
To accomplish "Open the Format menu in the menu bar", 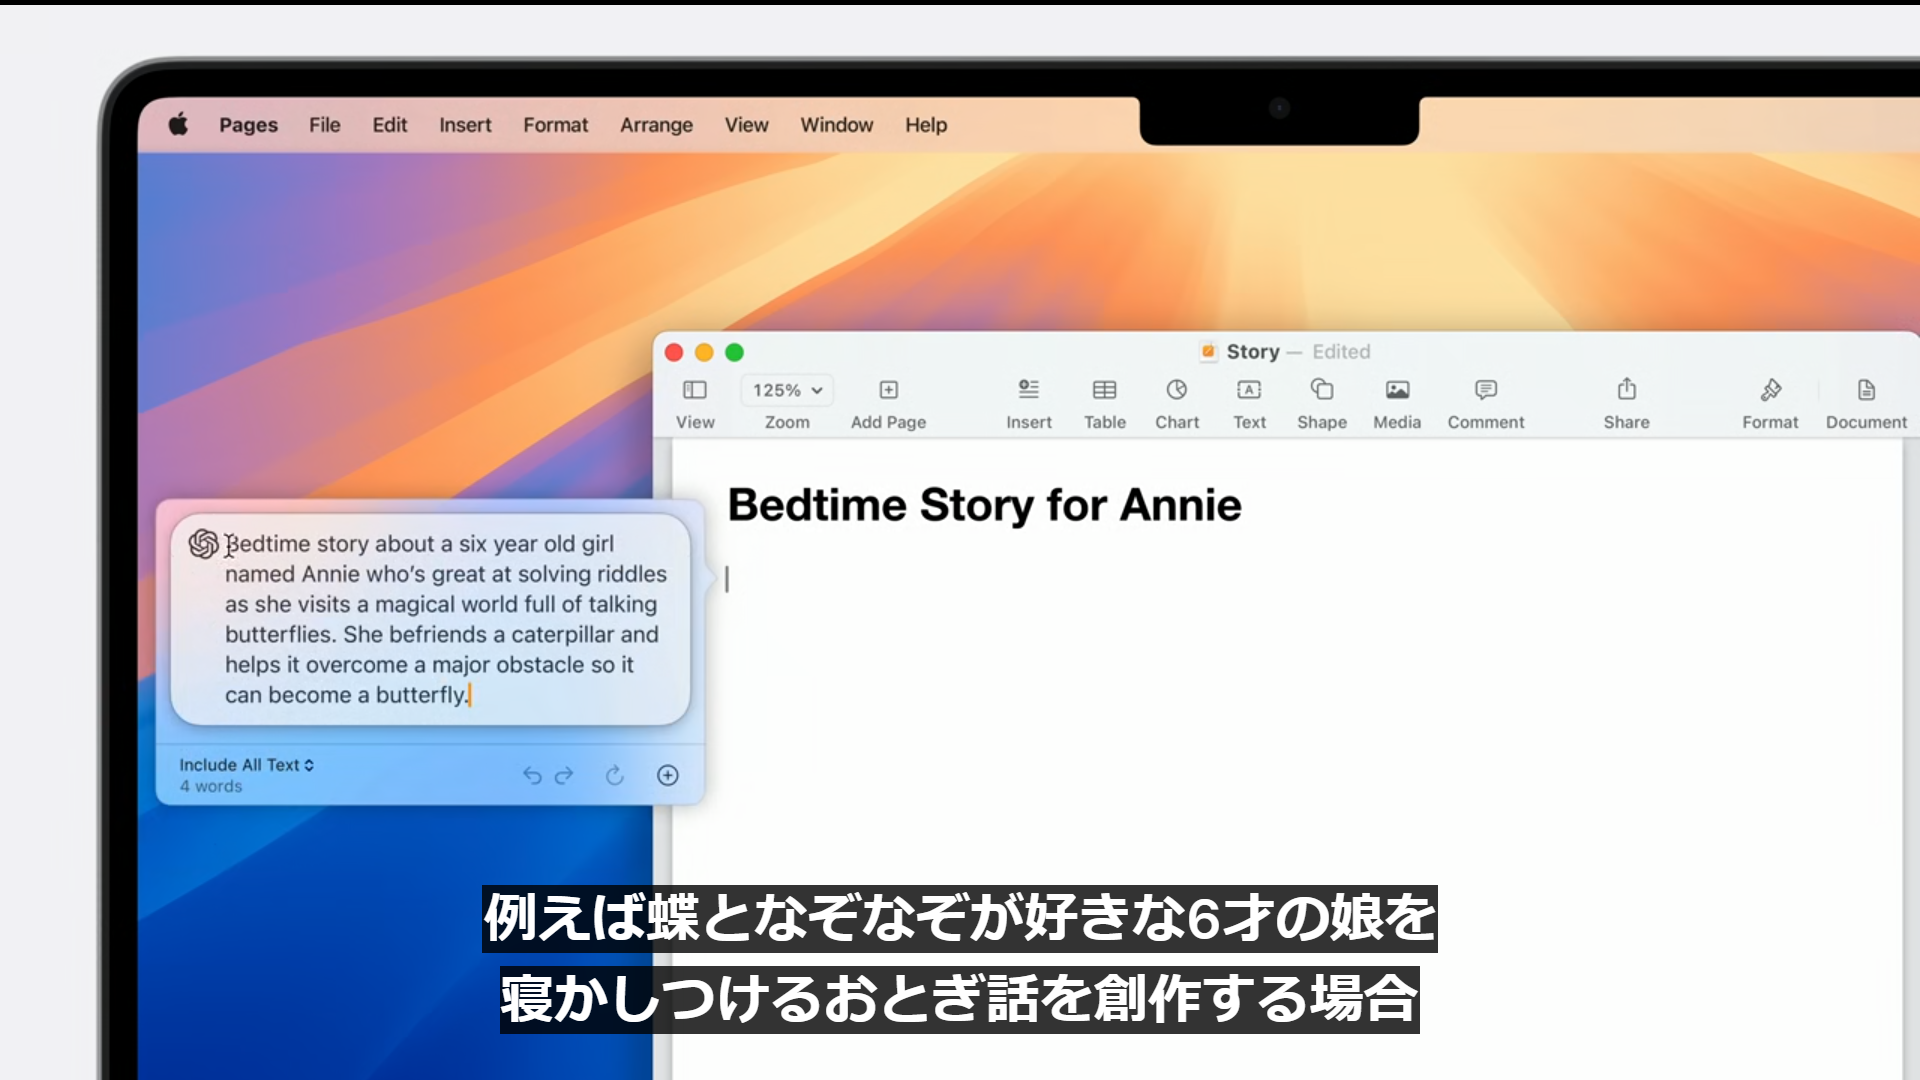I will (x=555, y=125).
